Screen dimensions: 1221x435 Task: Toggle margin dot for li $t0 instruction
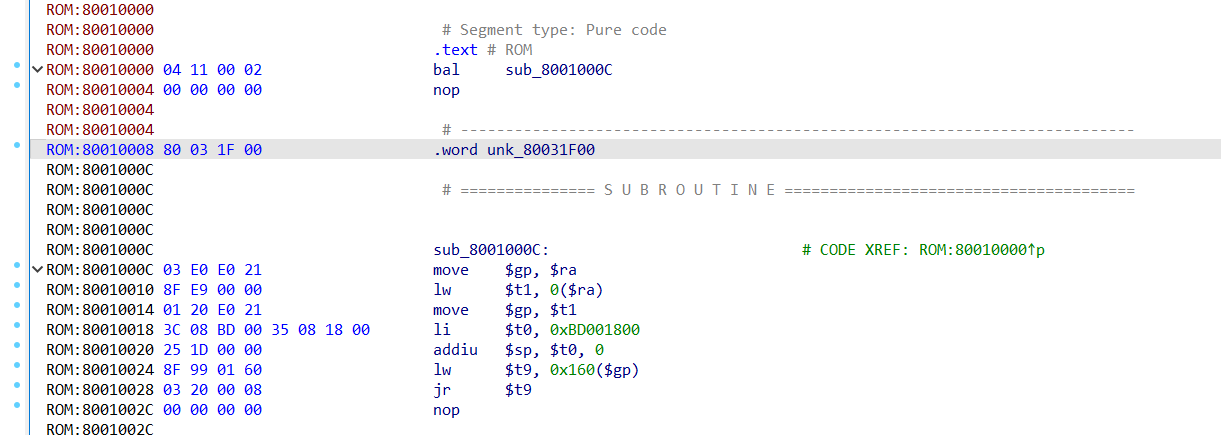point(17,326)
